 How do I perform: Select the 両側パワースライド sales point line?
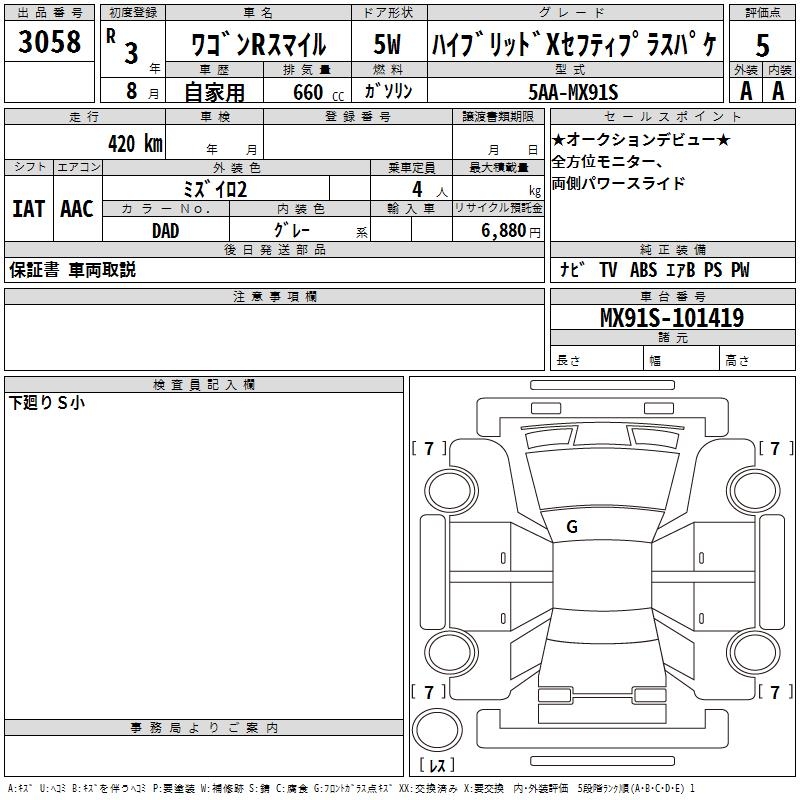(618, 183)
